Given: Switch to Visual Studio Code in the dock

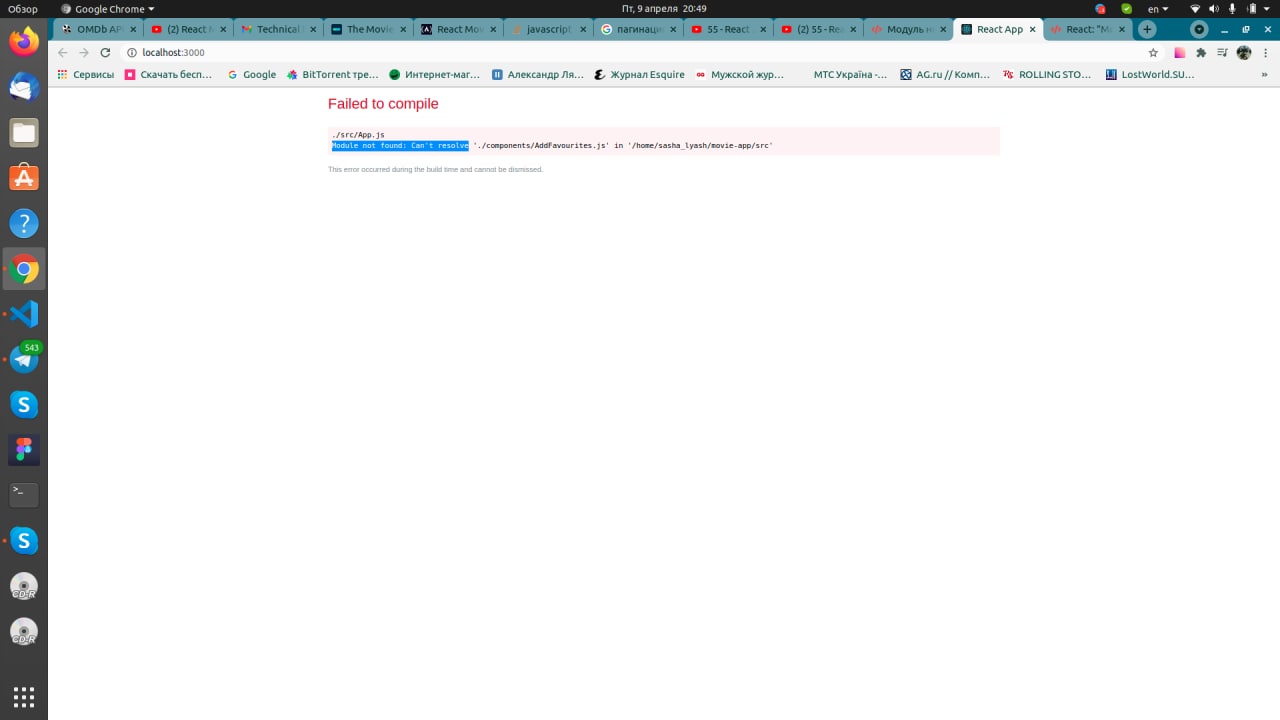Looking at the screenshot, I should click(24, 314).
